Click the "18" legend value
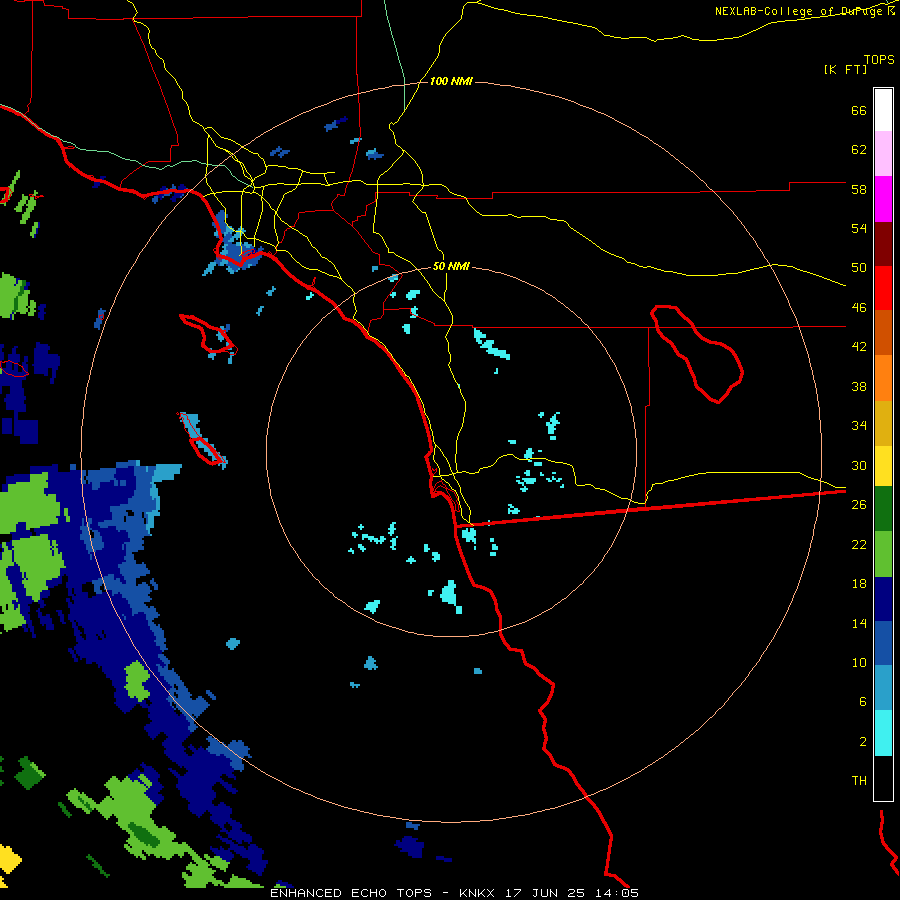This screenshot has height=900, width=900. 859,584
